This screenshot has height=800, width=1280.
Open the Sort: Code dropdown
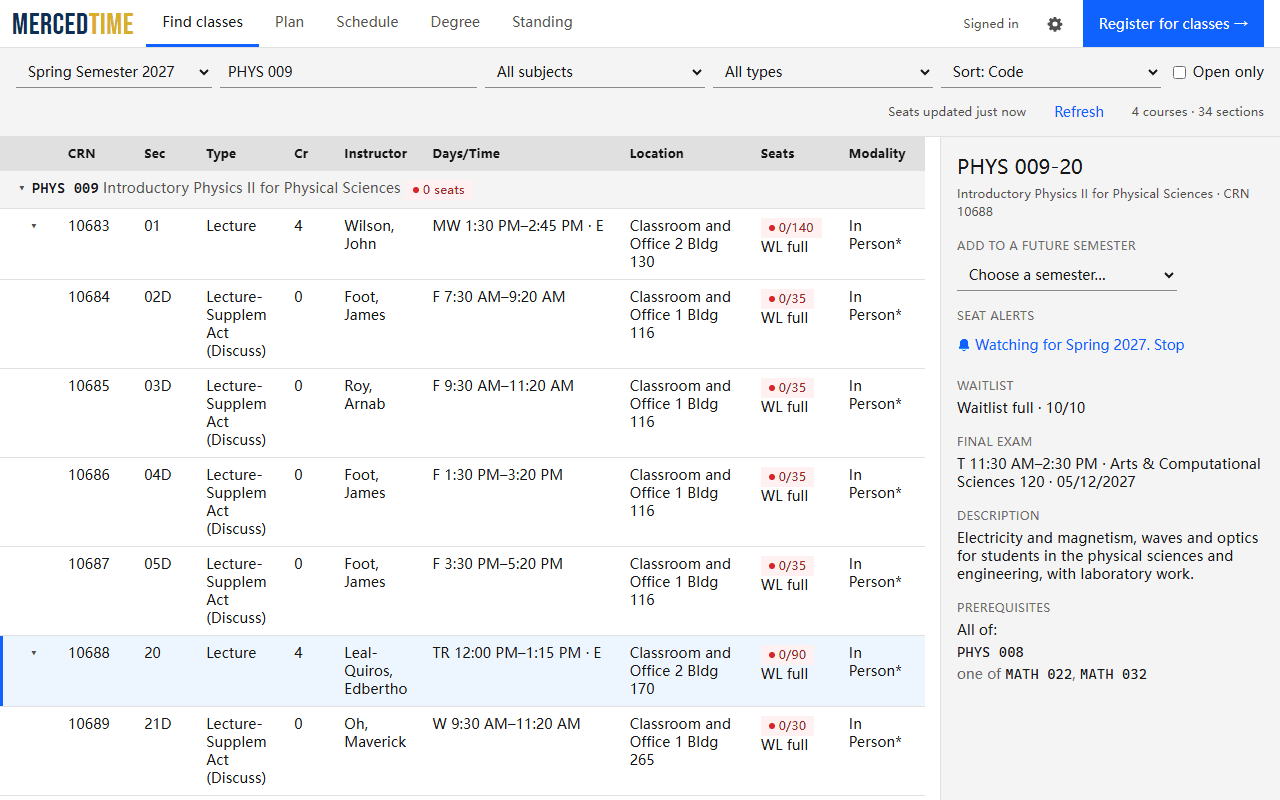click(x=1051, y=72)
